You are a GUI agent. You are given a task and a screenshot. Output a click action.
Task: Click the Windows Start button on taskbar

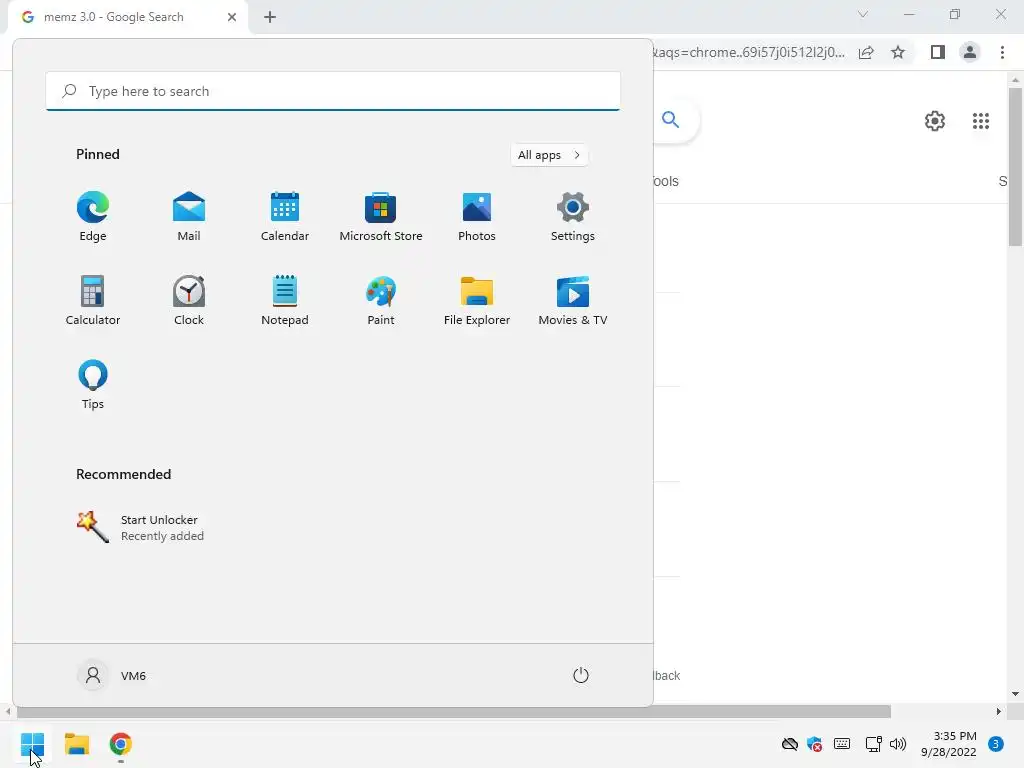[32, 744]
